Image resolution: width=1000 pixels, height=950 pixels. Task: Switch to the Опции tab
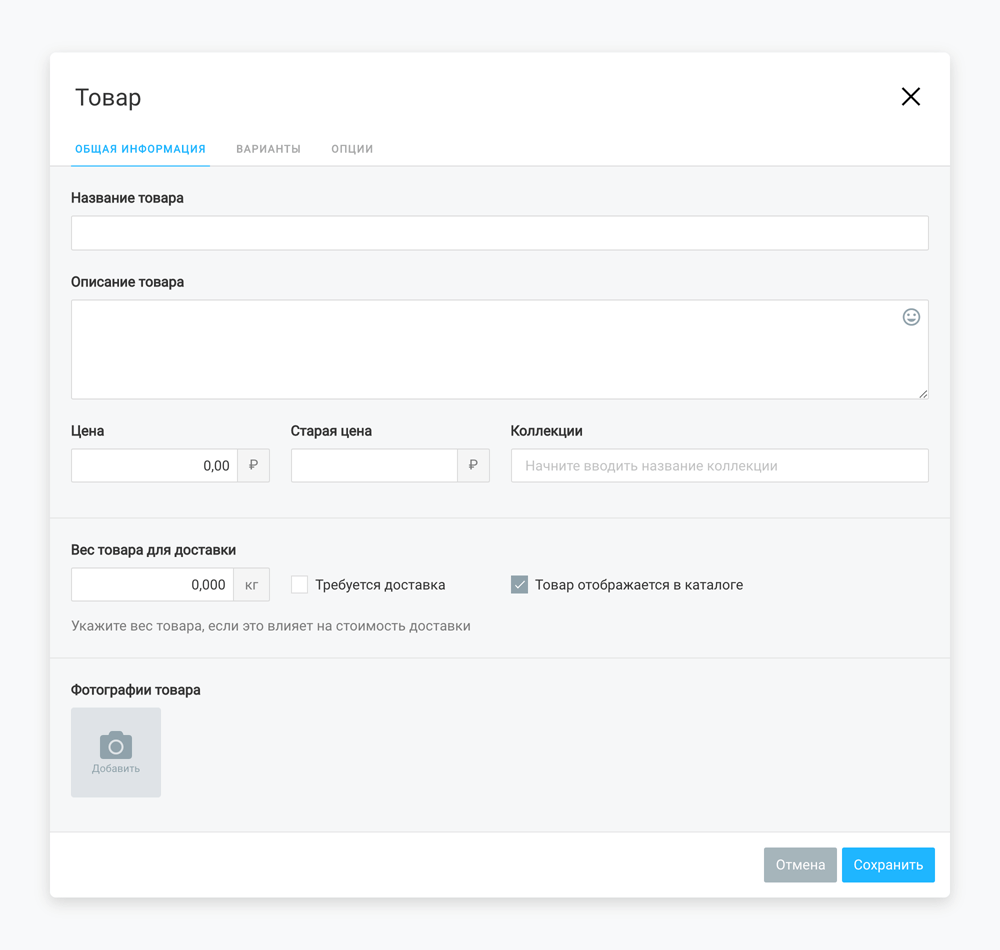[x=352, y=149]
